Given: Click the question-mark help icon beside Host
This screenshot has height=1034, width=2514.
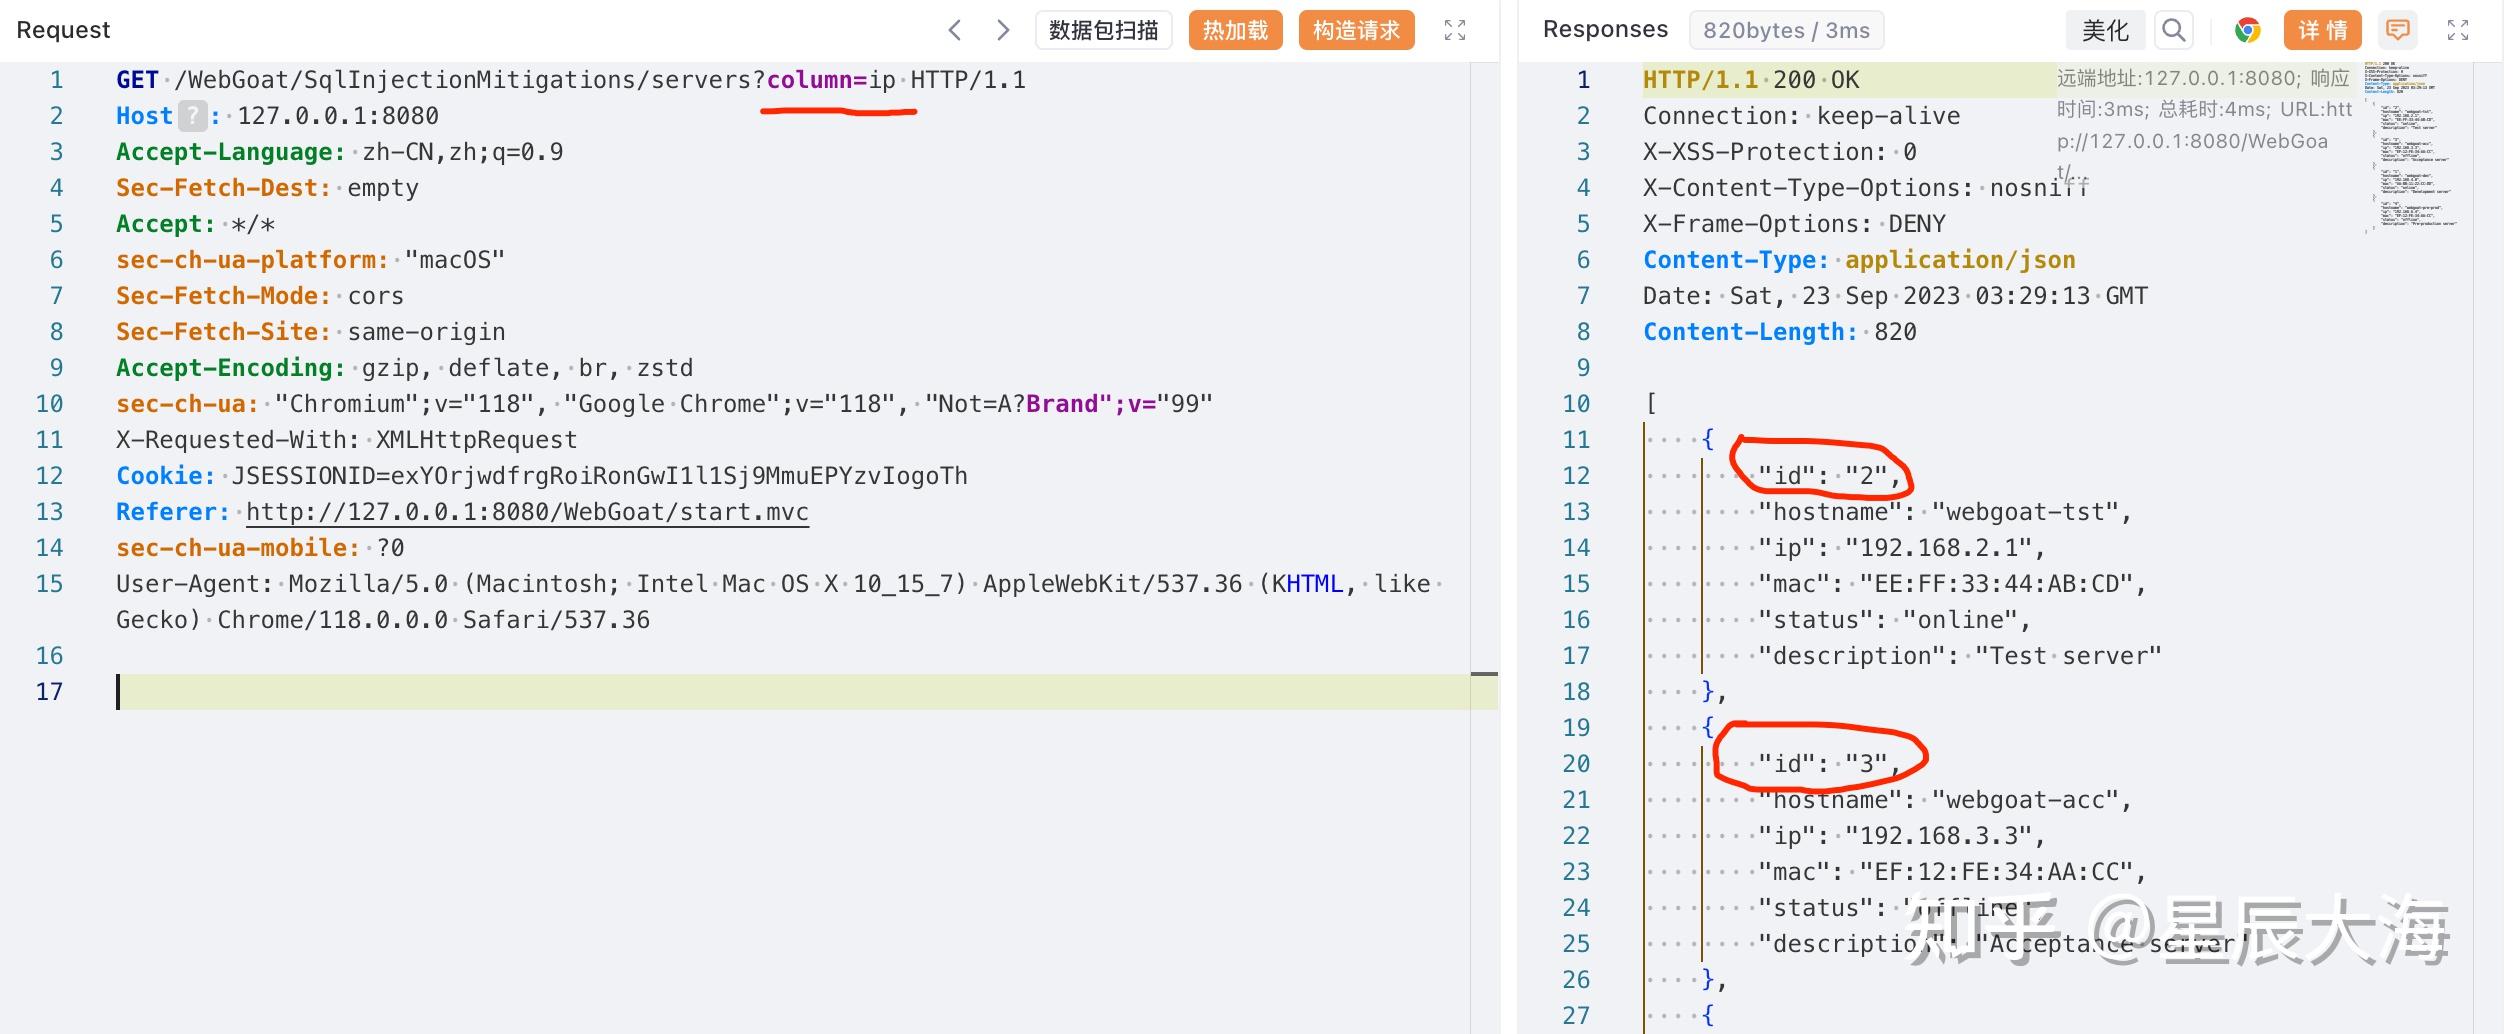Looking at the screenshot, I should tap(190, 116).
